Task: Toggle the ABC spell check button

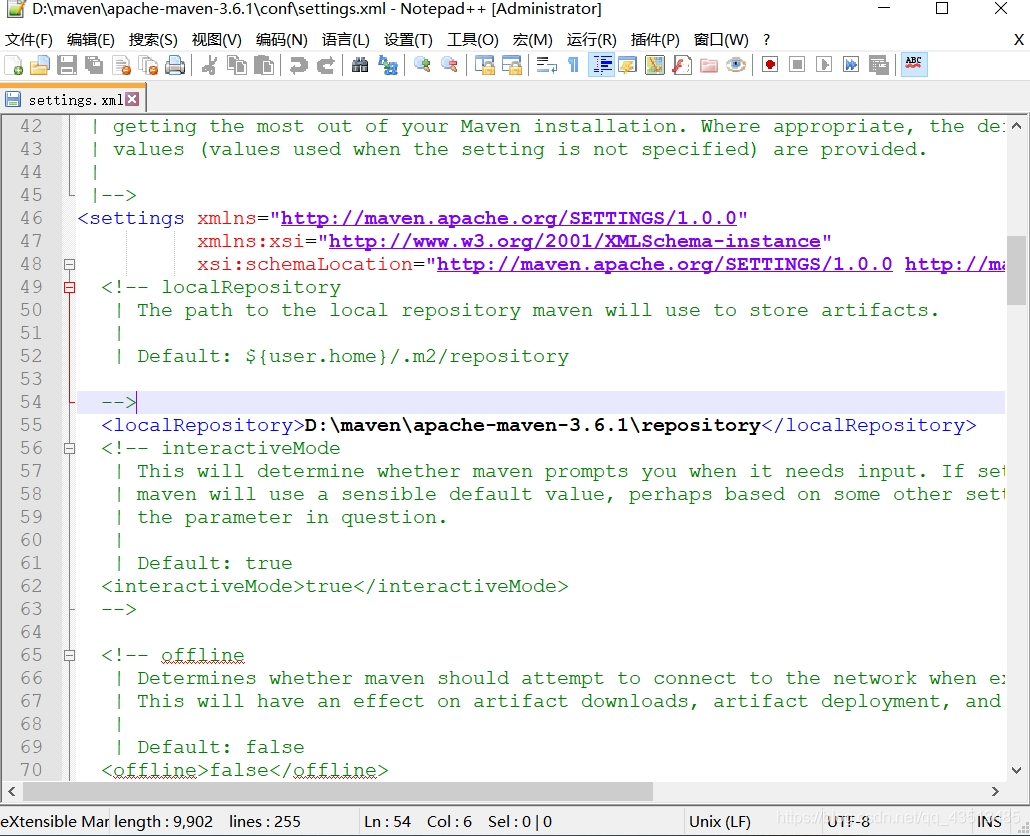Action: pyautogui.click(x=913, y=65)
